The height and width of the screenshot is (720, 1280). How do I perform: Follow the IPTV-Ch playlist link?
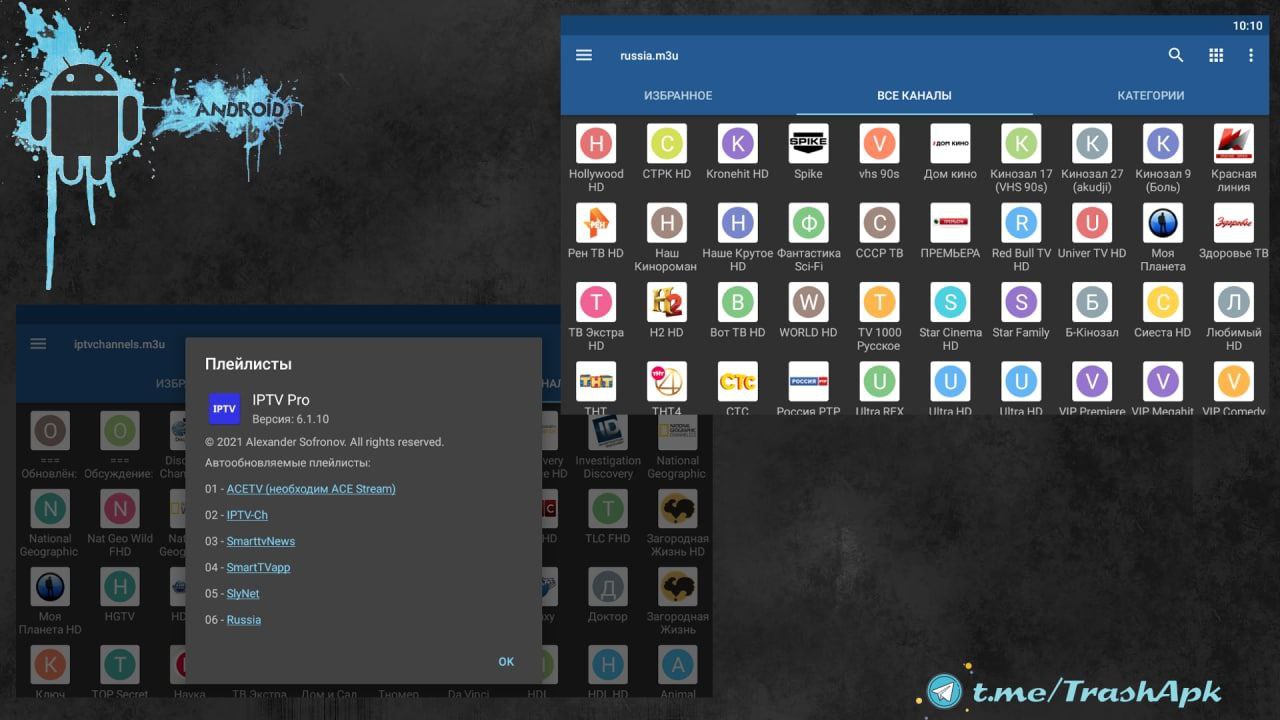(247, 515)
